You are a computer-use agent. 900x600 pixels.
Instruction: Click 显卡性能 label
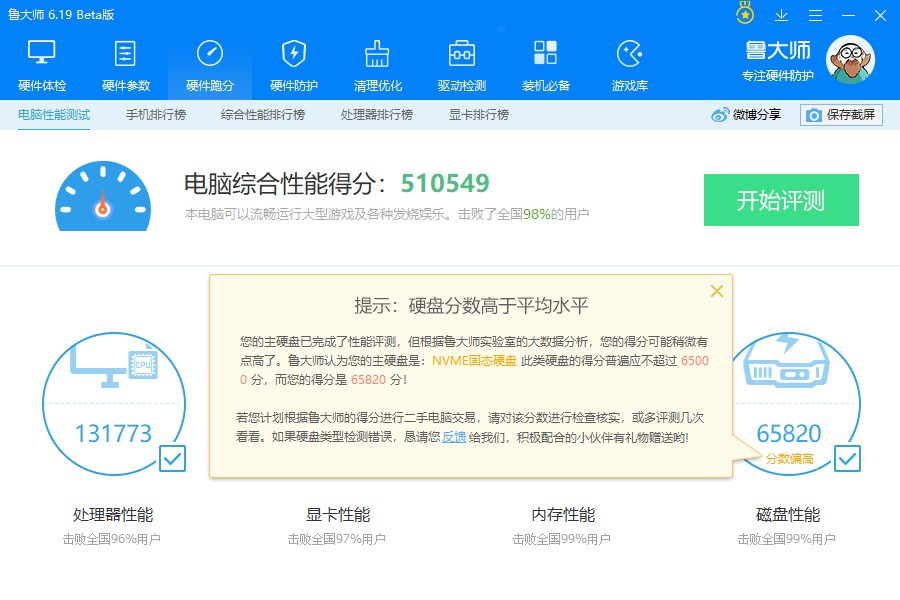[338, 514]
